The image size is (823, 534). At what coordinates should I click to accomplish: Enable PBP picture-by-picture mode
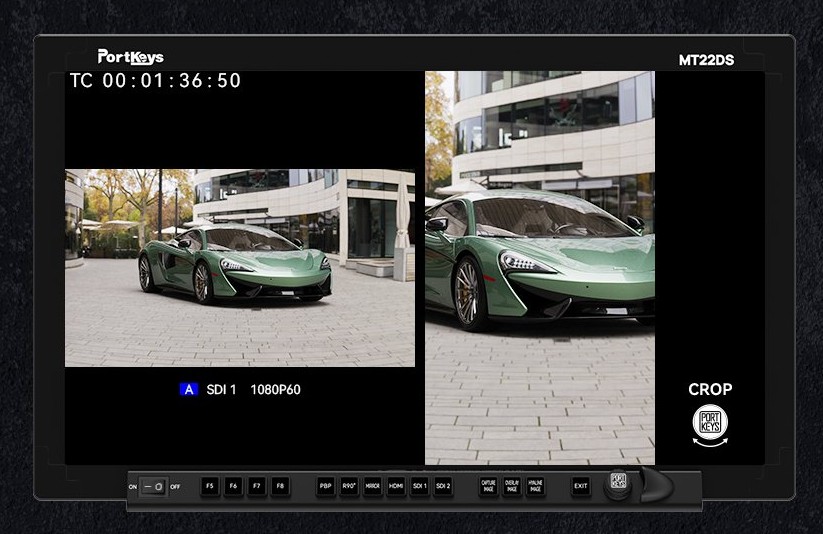tap(326, 487)
